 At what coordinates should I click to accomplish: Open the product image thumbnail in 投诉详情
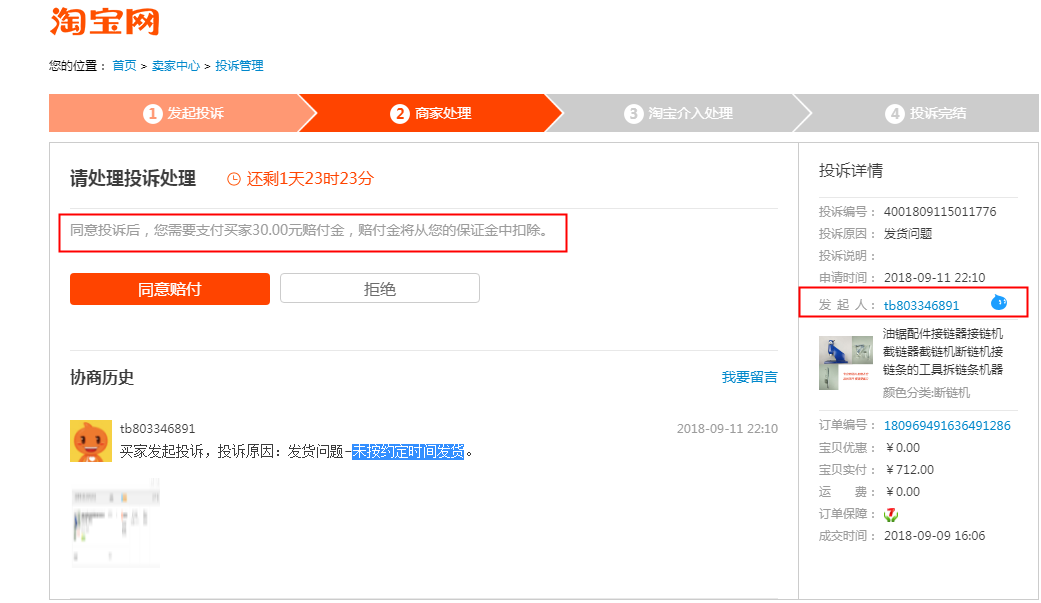(x=846, y=363)
